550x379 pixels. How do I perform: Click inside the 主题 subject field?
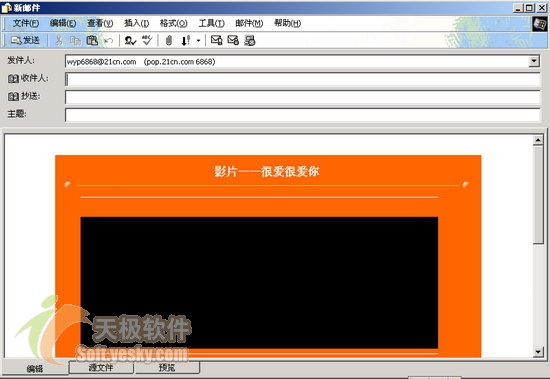(x=302, y=115)
